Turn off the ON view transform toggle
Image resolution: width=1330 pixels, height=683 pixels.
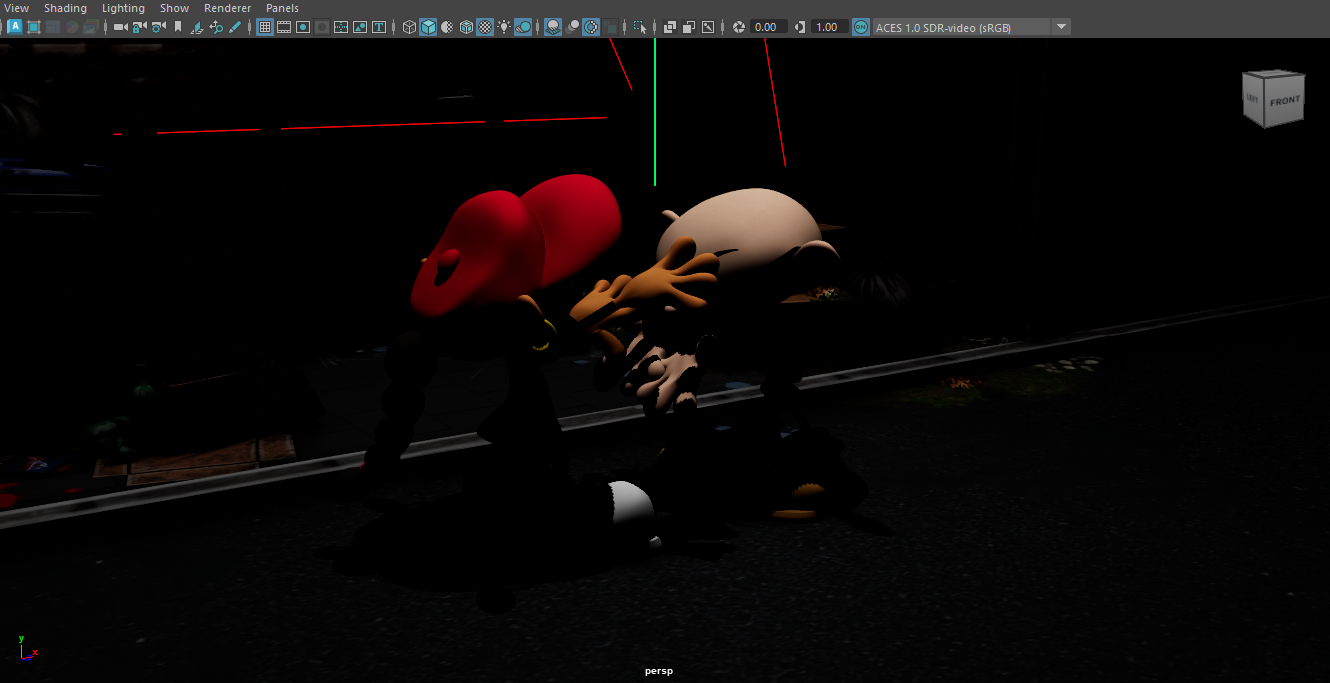pyautogui.click(x=860, y=27)
